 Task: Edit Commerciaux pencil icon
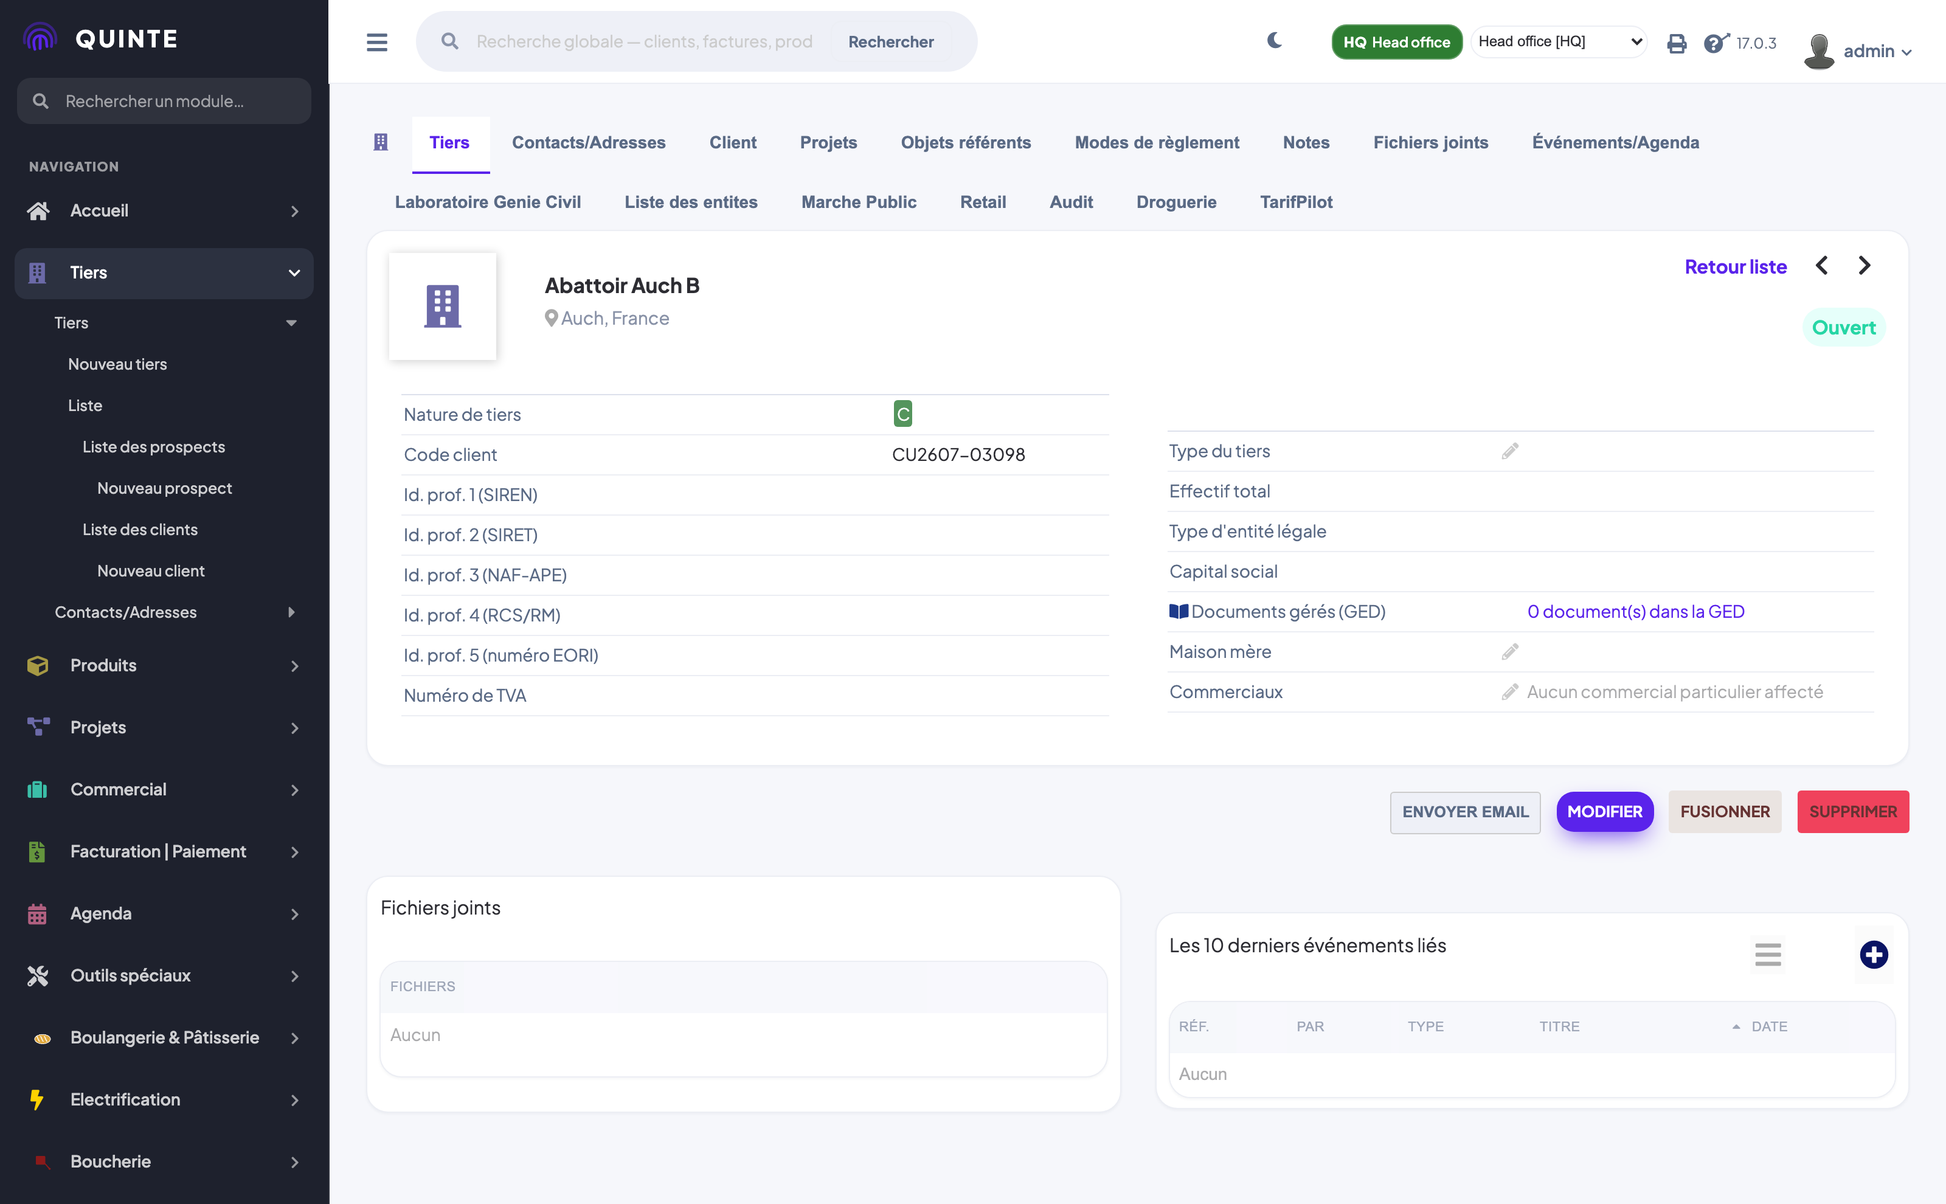click(1510, 691)
